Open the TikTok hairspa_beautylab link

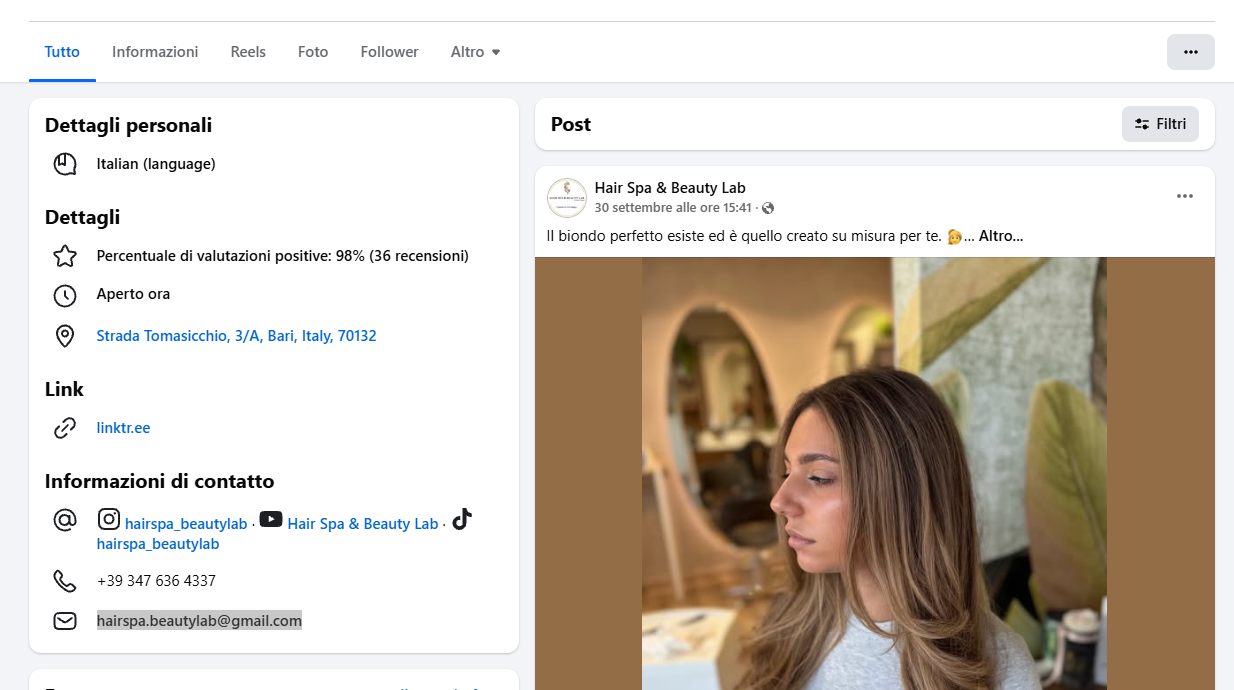coord(158,544)
